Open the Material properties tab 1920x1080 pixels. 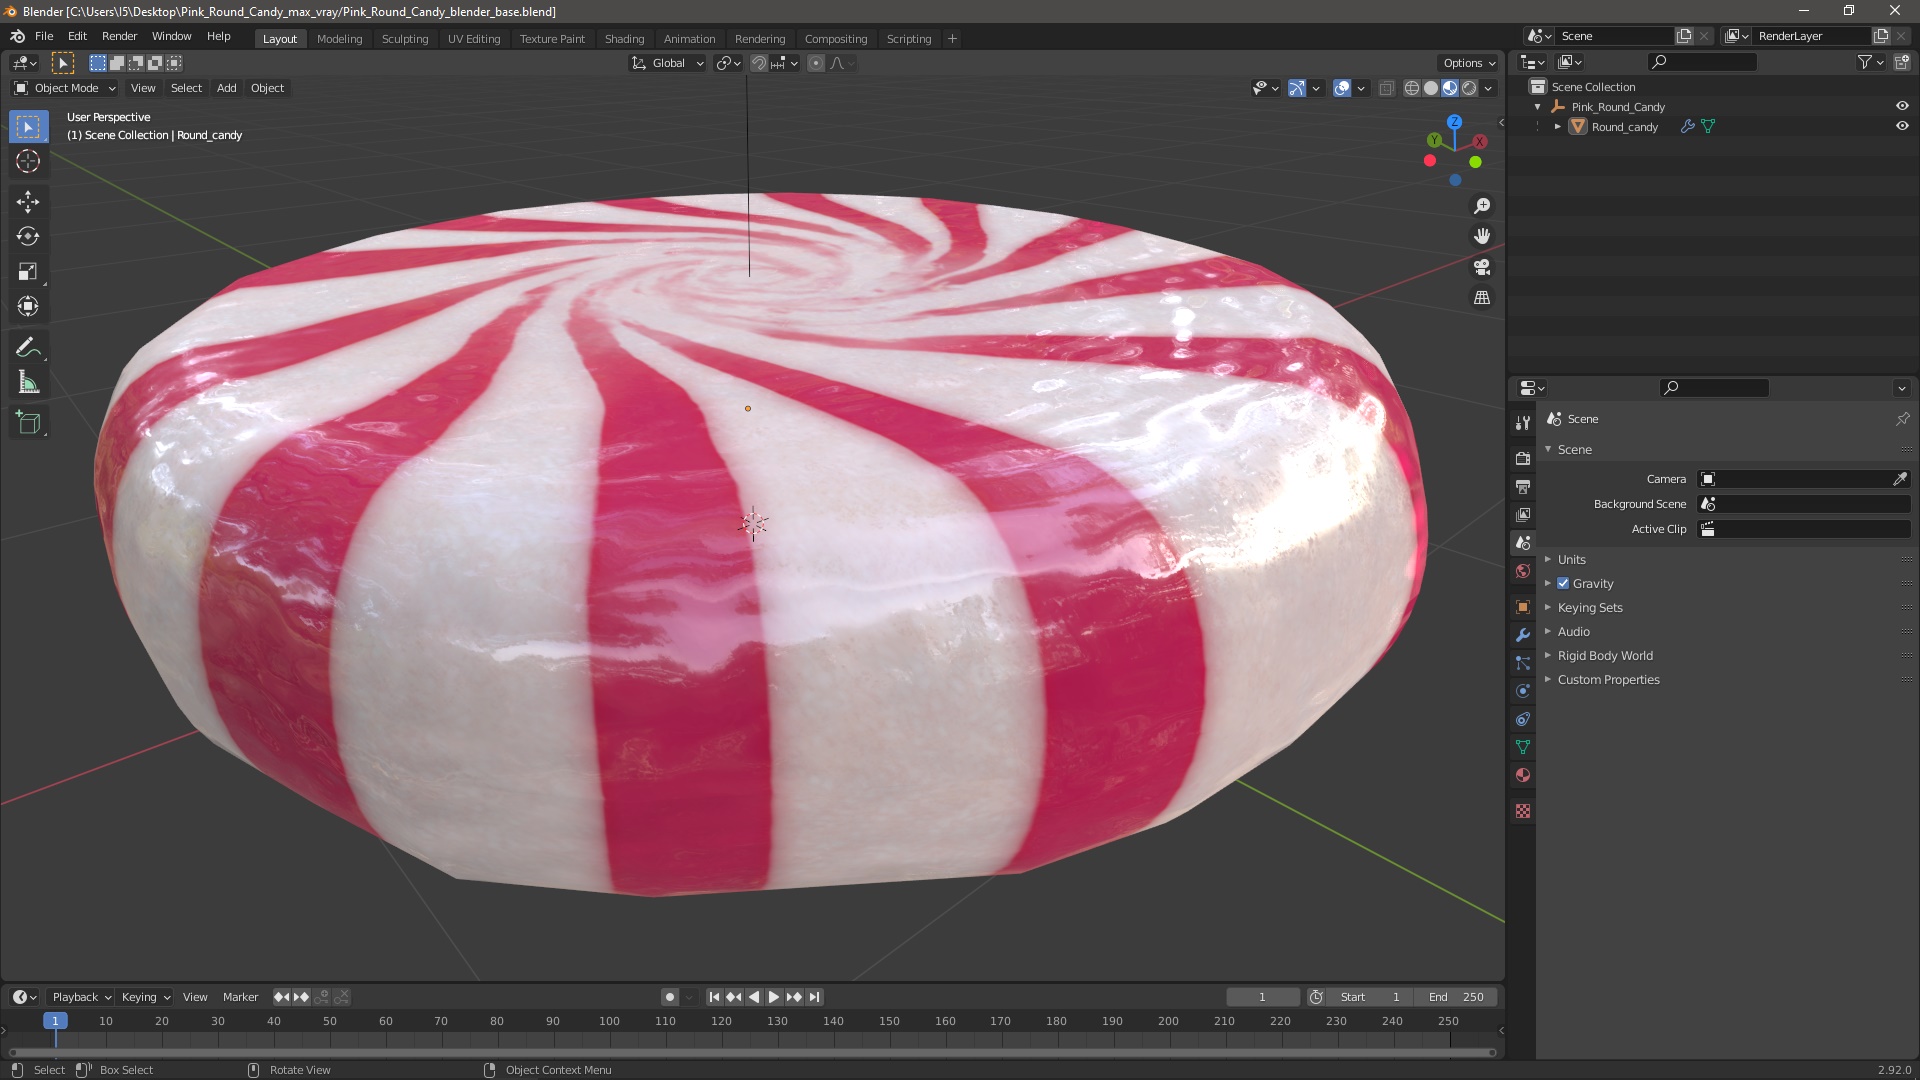(1523, 775)
